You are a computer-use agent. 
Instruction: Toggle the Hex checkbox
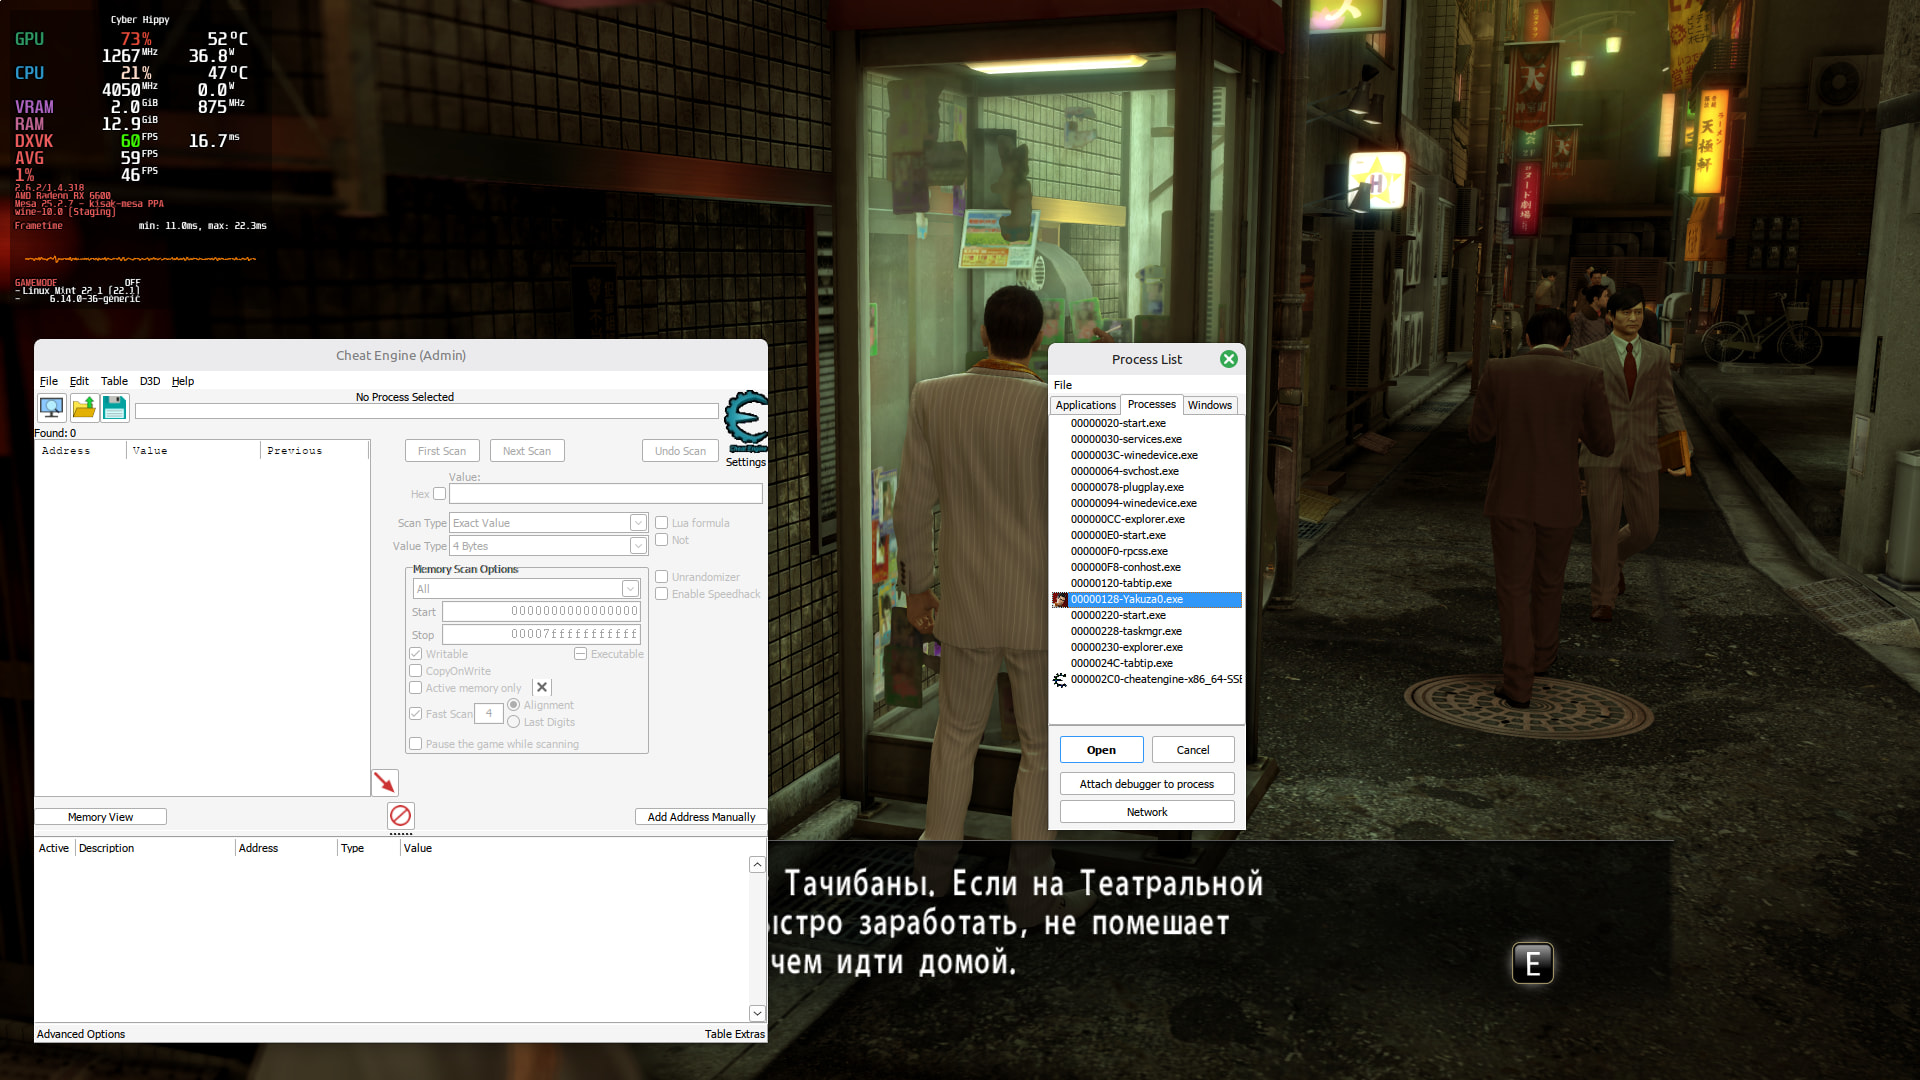pyautogui.click(x=439, y=494)
